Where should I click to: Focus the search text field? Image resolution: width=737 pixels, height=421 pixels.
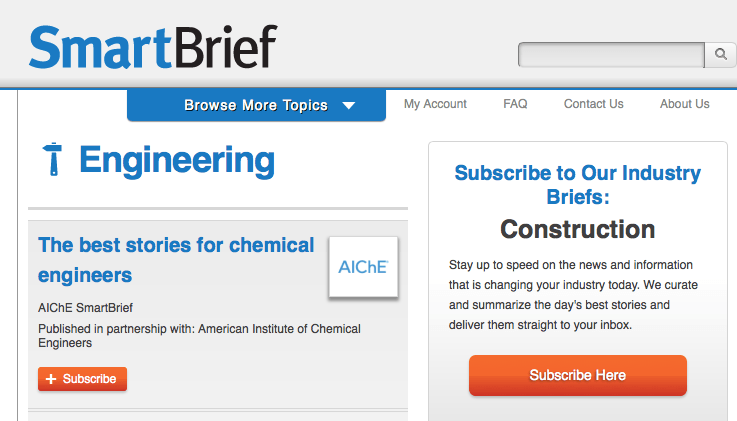pos(611,55)
